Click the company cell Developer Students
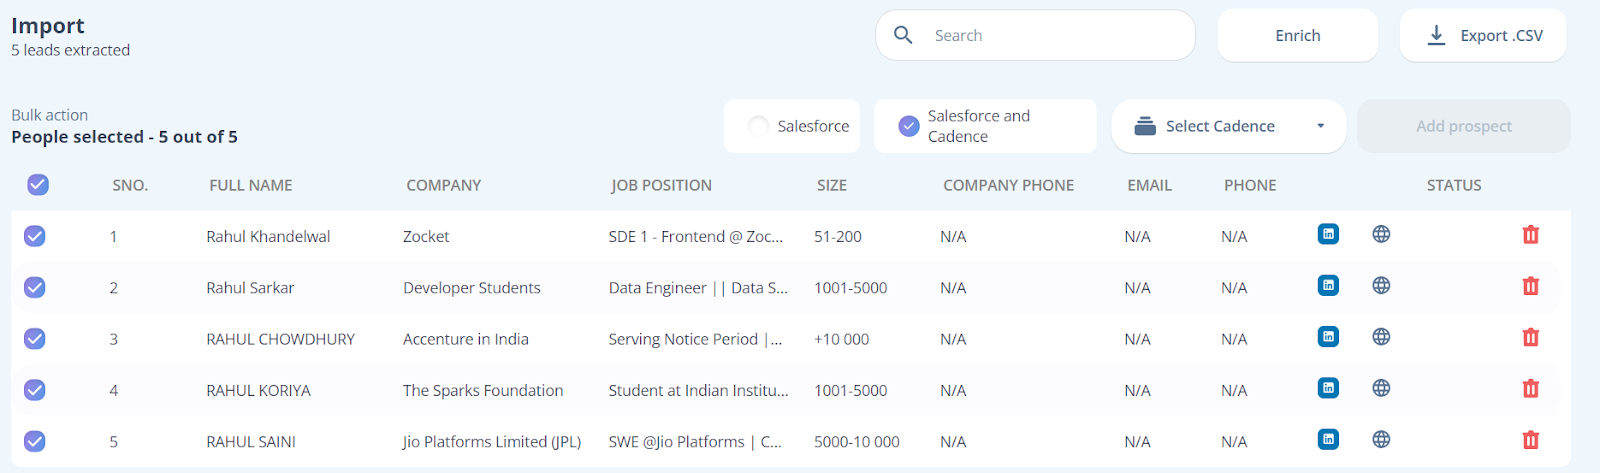Image resolution: width=1600 pixels, height=473 pixels. 472,288
